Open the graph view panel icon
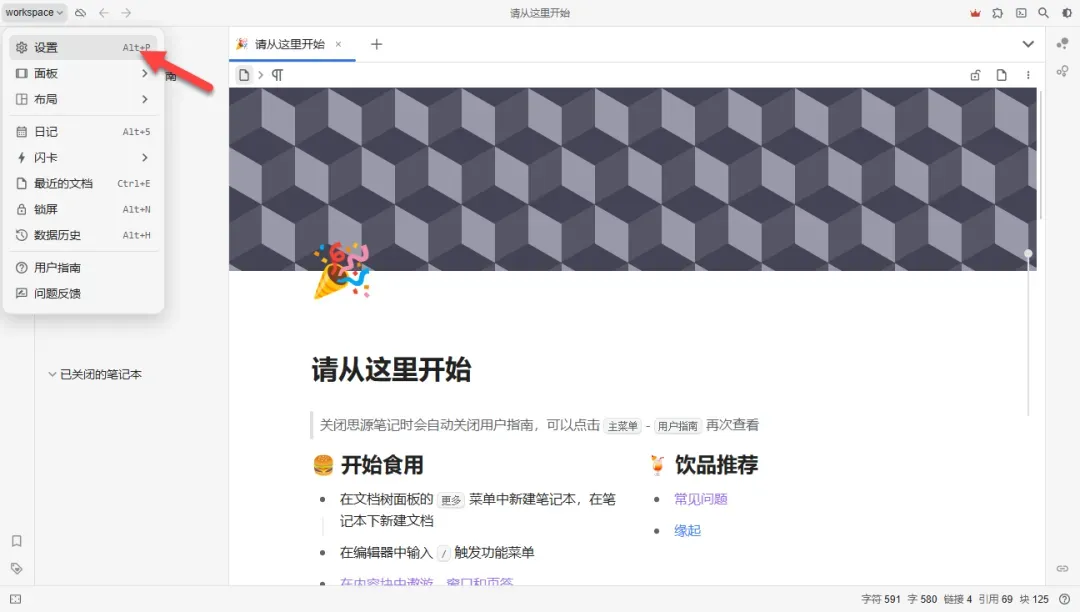Viewport: 1080px width, 612px height. click(x=1063, y=44)
